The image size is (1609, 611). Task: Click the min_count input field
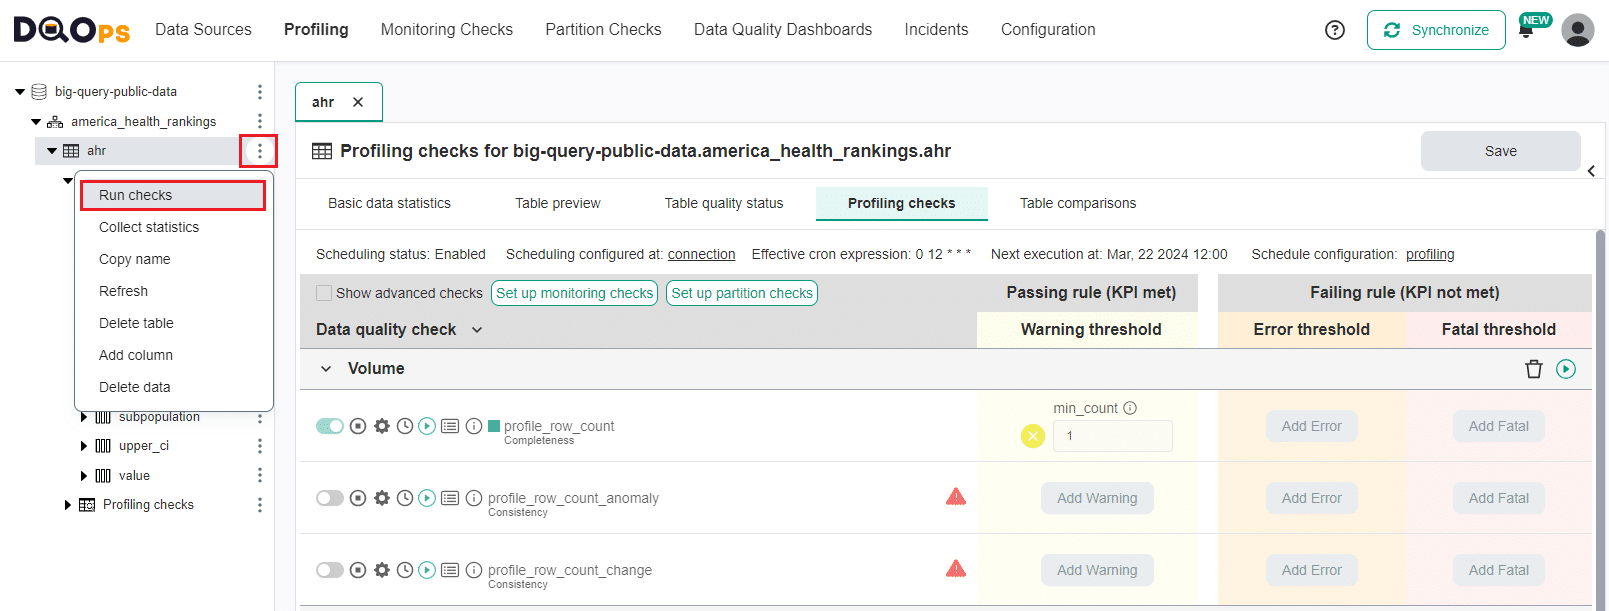[x=1112, y=436]
